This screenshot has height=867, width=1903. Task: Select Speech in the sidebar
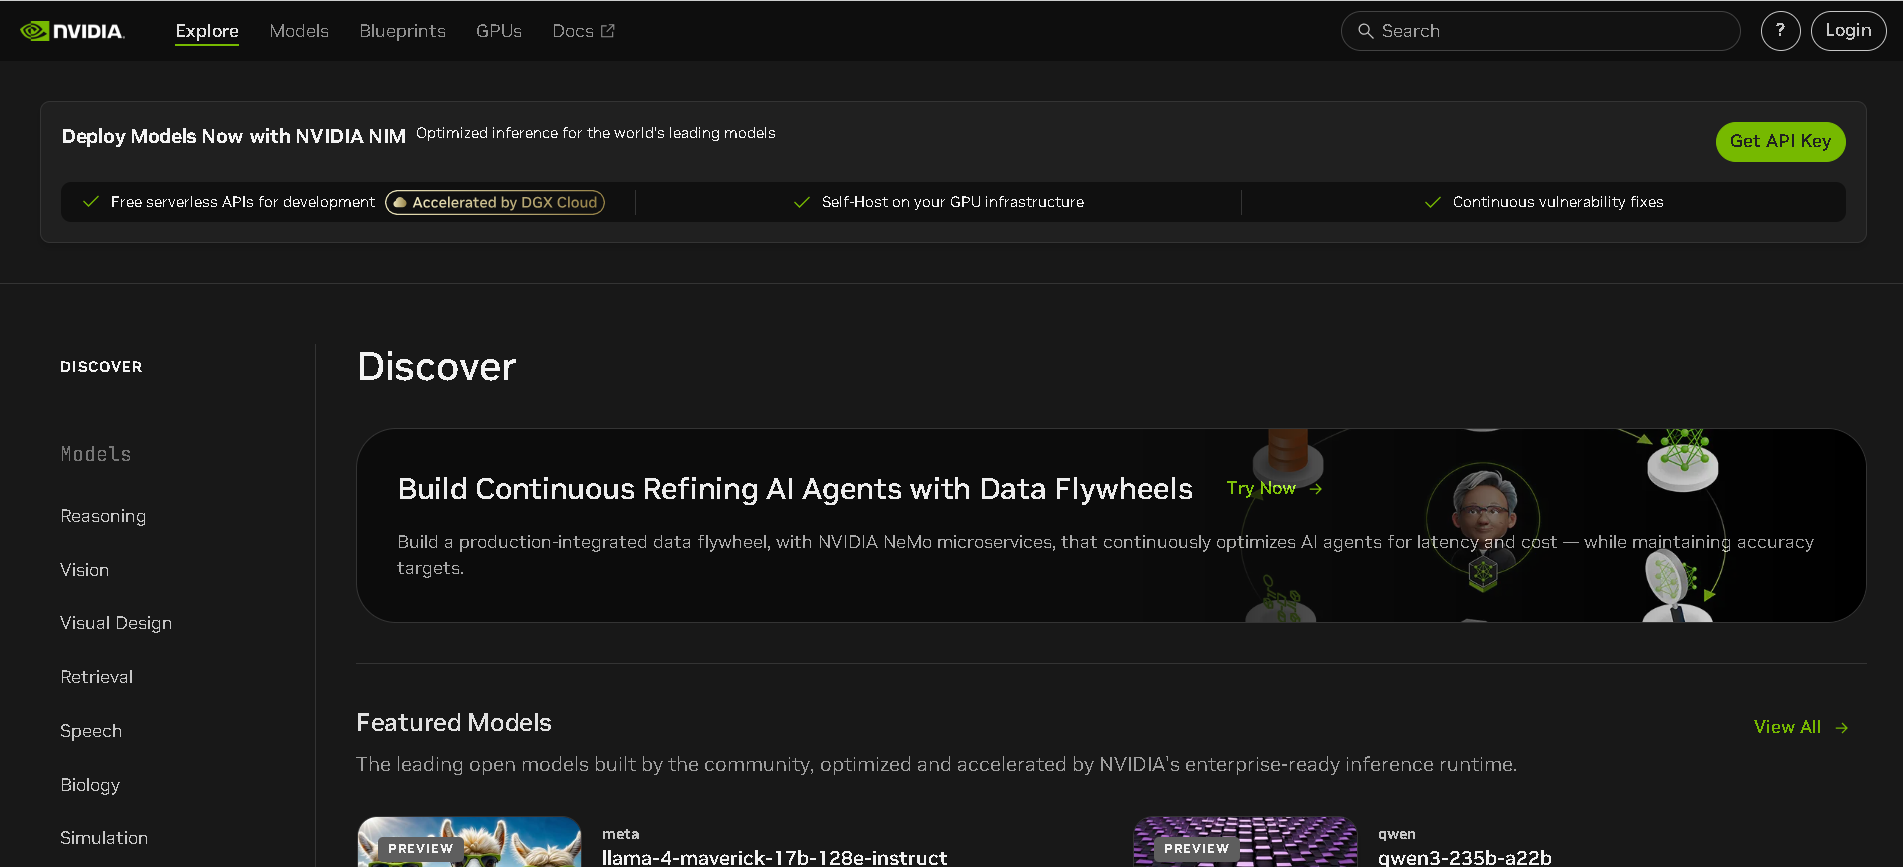point(91,731)
